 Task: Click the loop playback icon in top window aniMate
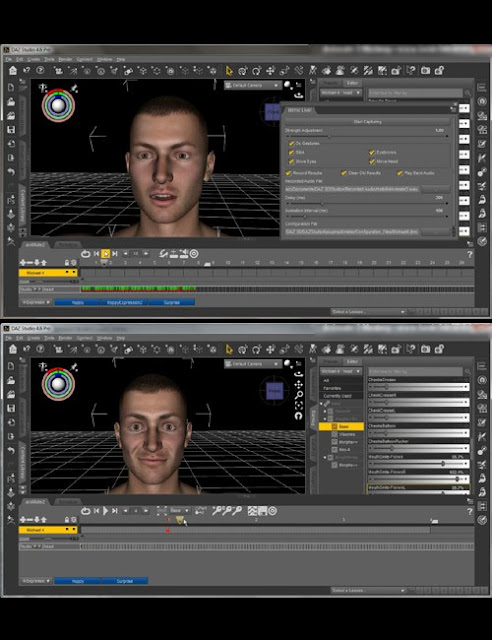click(x=85, y=253)
